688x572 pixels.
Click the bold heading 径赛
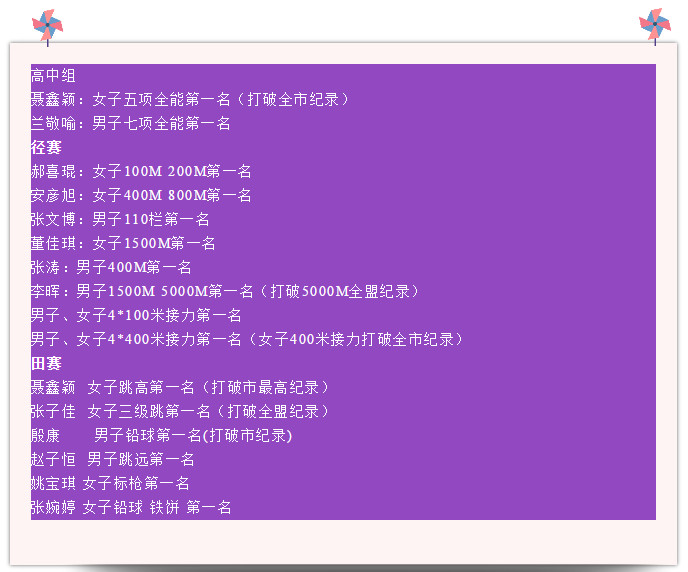point(46,147)
